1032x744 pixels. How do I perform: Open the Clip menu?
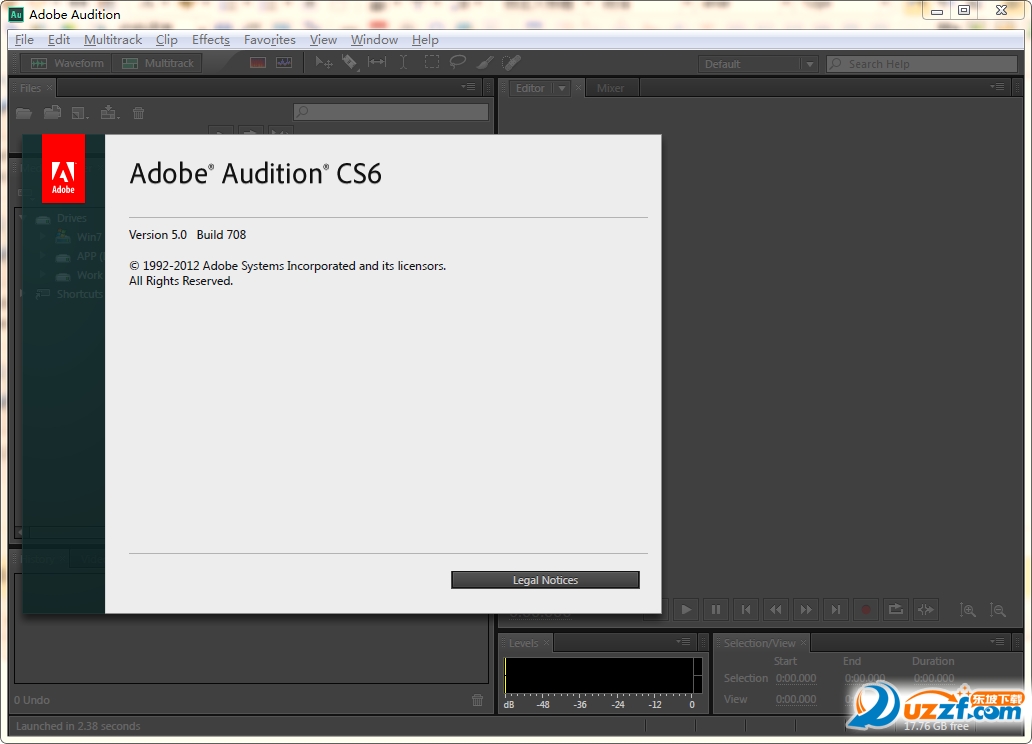pos(167,40)
